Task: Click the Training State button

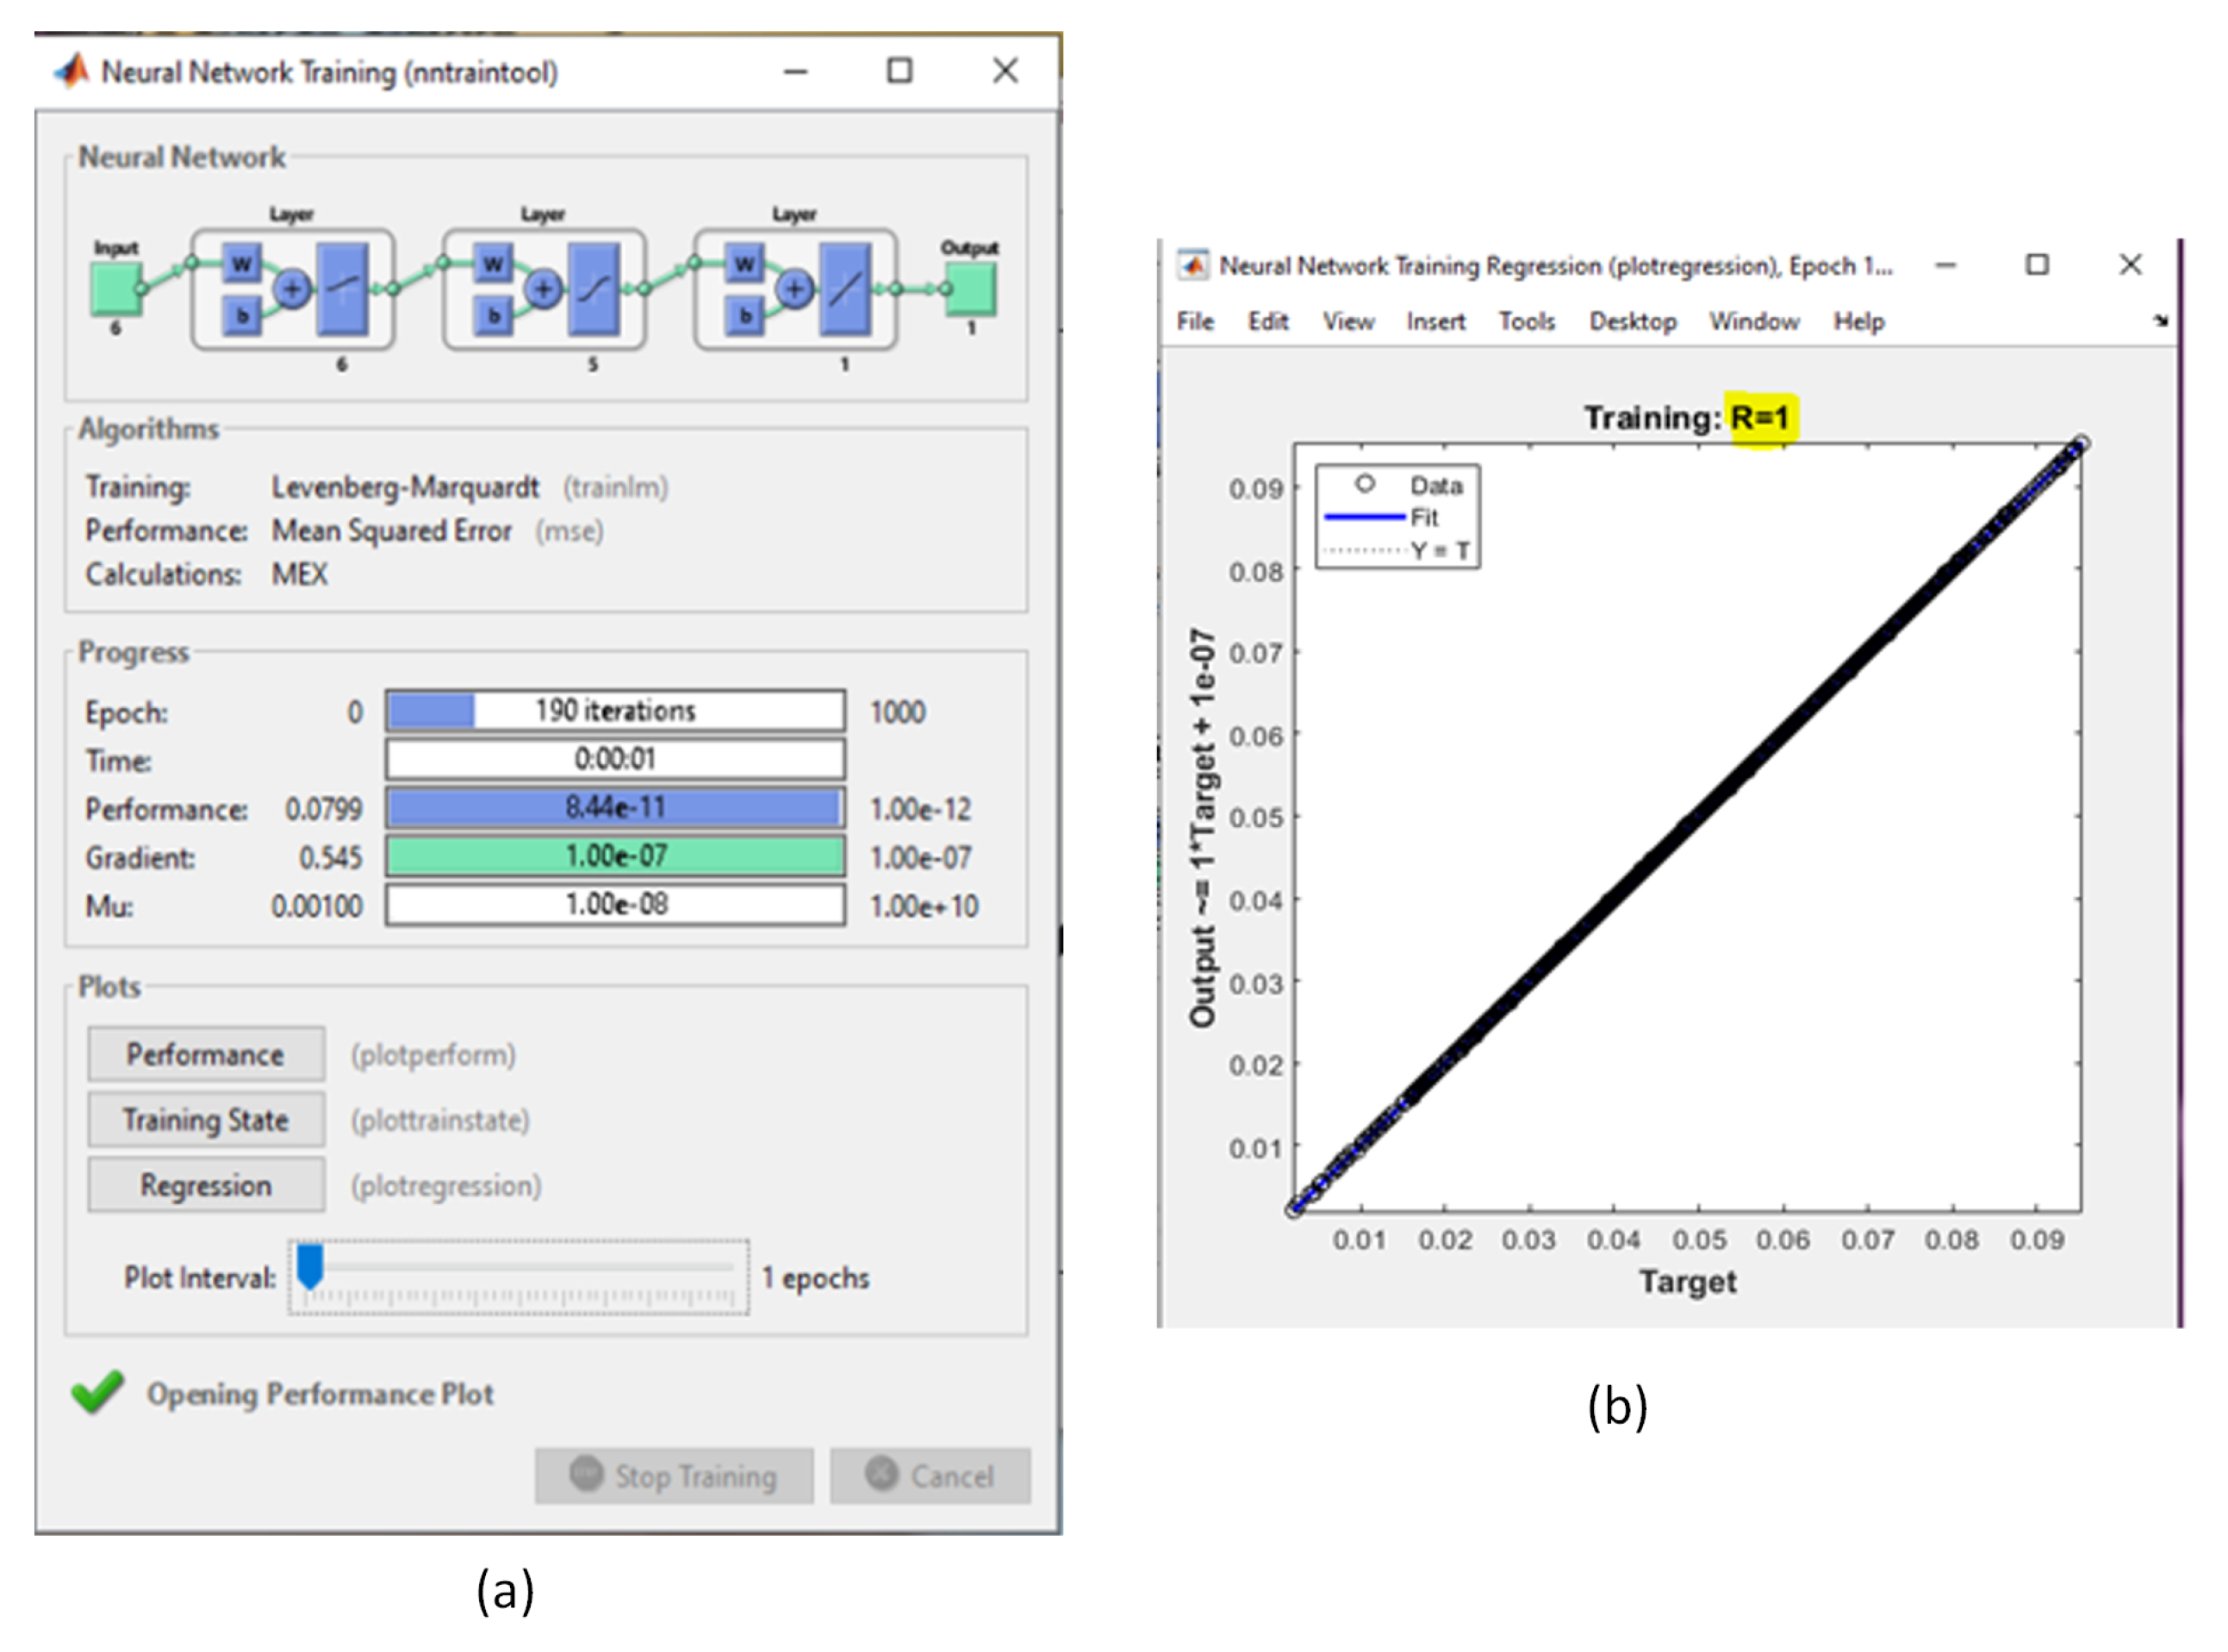Action: tap(206, 1119)
